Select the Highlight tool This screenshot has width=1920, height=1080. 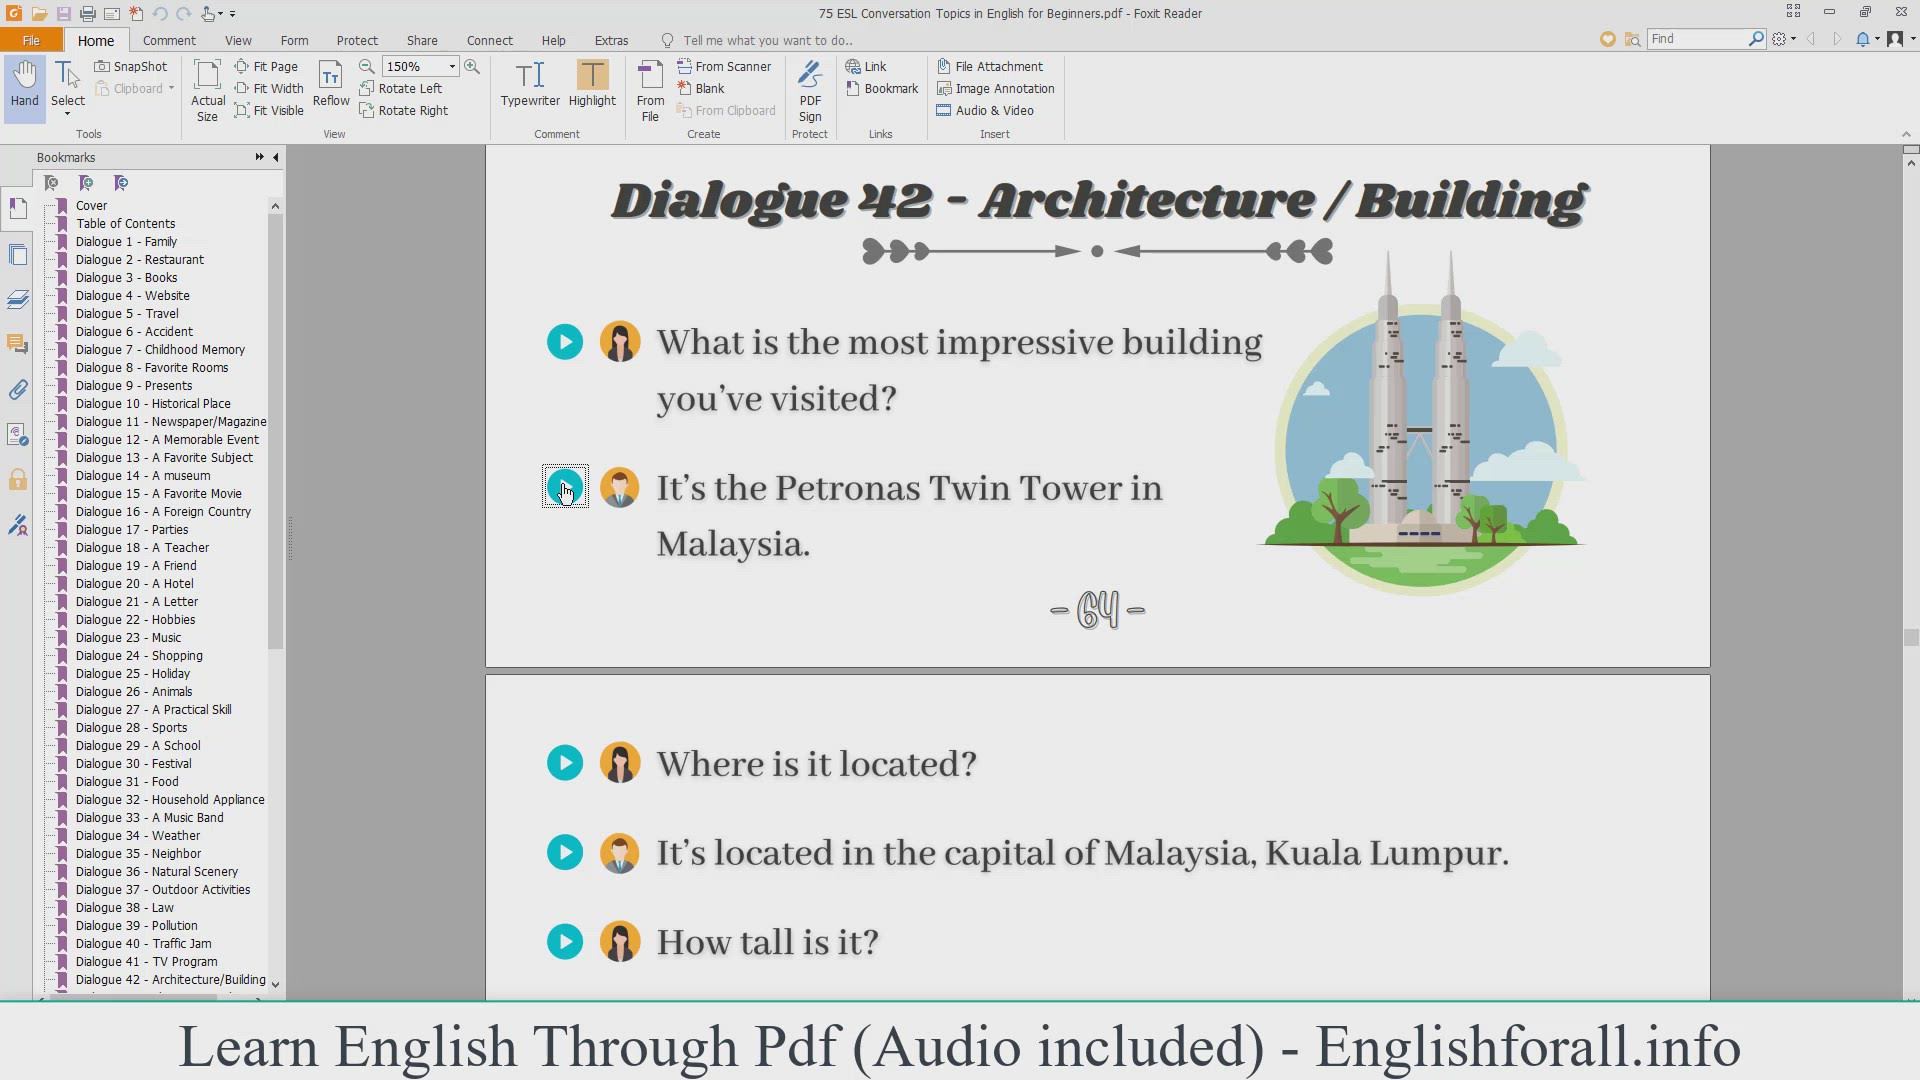tap(592, 85)
